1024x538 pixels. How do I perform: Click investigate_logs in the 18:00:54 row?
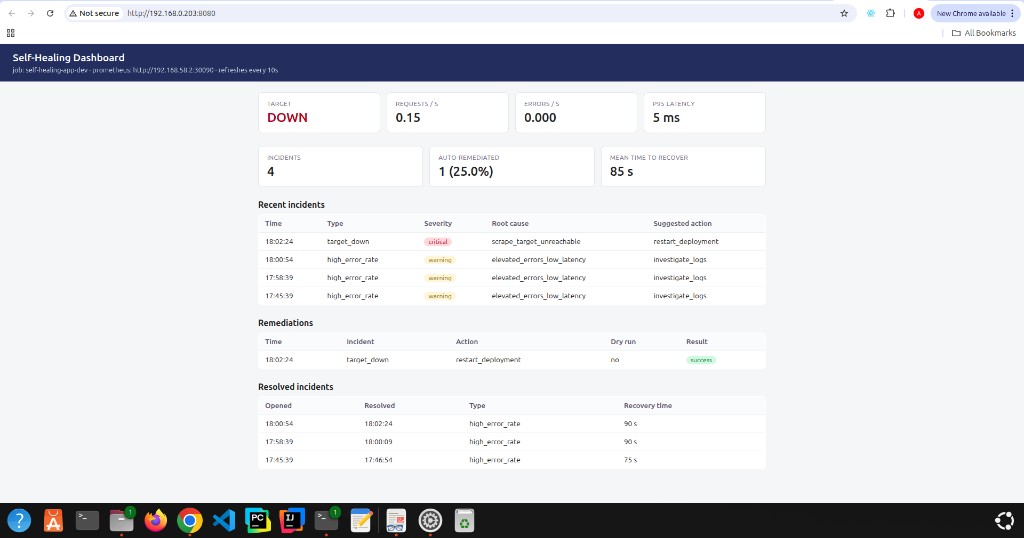tap(680, 260)
